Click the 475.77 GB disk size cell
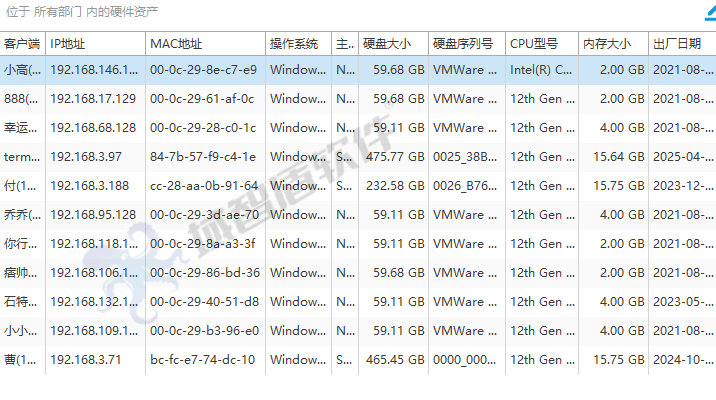Viewport: 716px width, 400px height. click(395, 157)
